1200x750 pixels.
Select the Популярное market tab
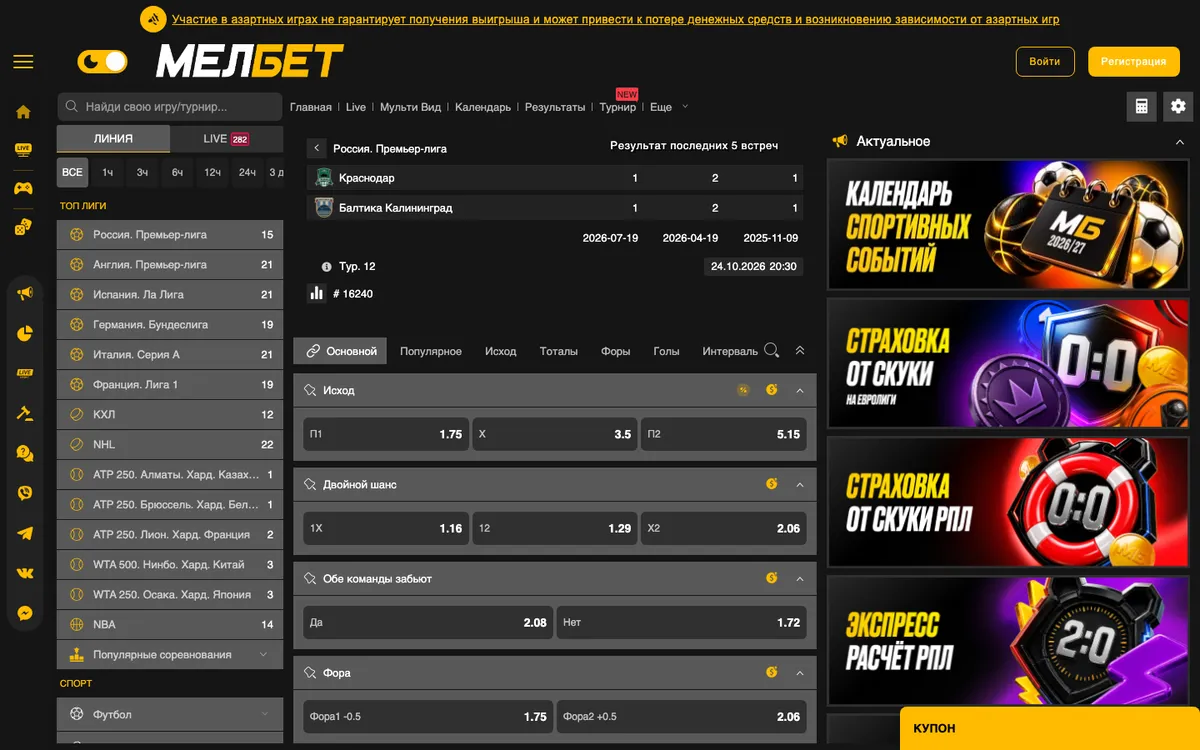click(431, 351)
